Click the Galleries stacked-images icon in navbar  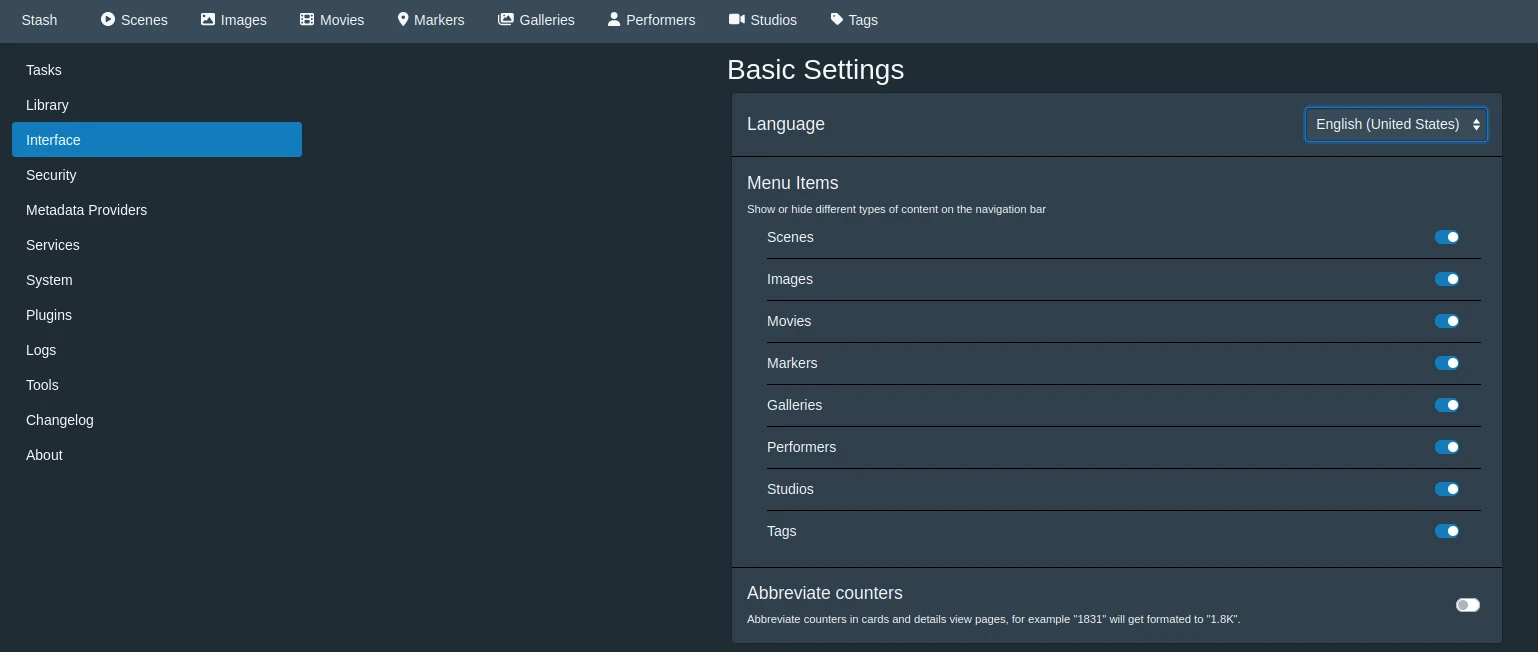click(x=506, y=19)
